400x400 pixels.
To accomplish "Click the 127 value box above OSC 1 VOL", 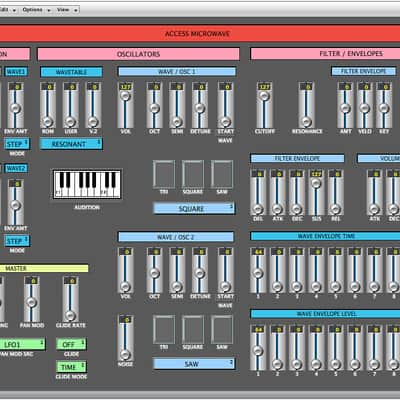I will click(125, 87).
